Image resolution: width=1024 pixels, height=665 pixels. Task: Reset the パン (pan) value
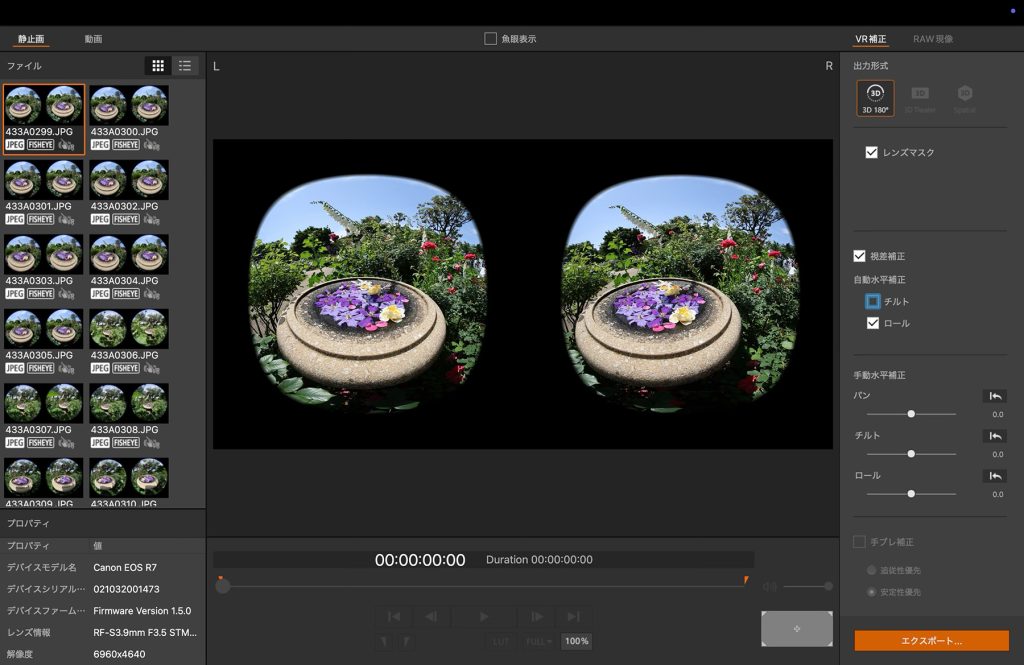(994, 396)
